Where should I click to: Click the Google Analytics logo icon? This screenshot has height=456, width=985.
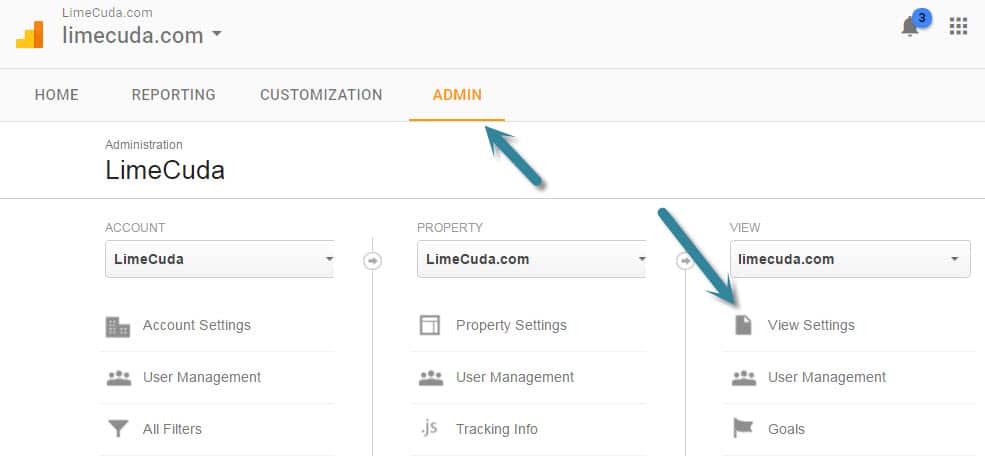coord(30,35)
